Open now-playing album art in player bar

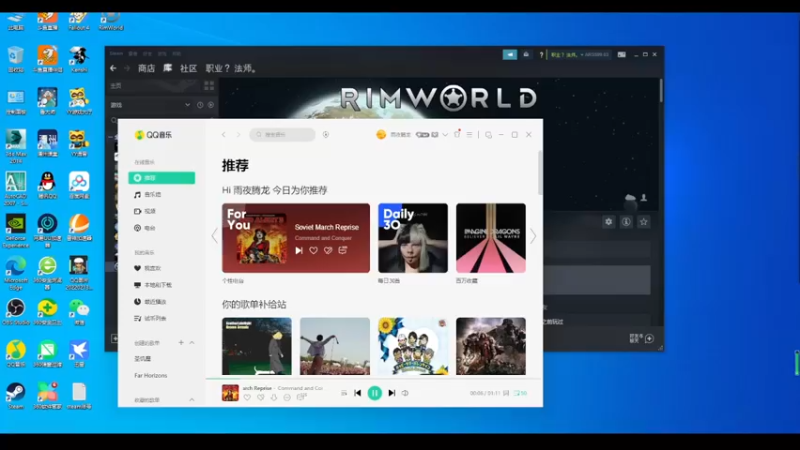pos(230,393)
